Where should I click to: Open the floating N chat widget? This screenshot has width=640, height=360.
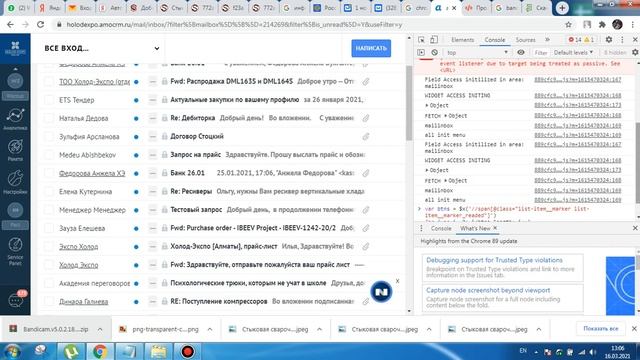(381, 291)
